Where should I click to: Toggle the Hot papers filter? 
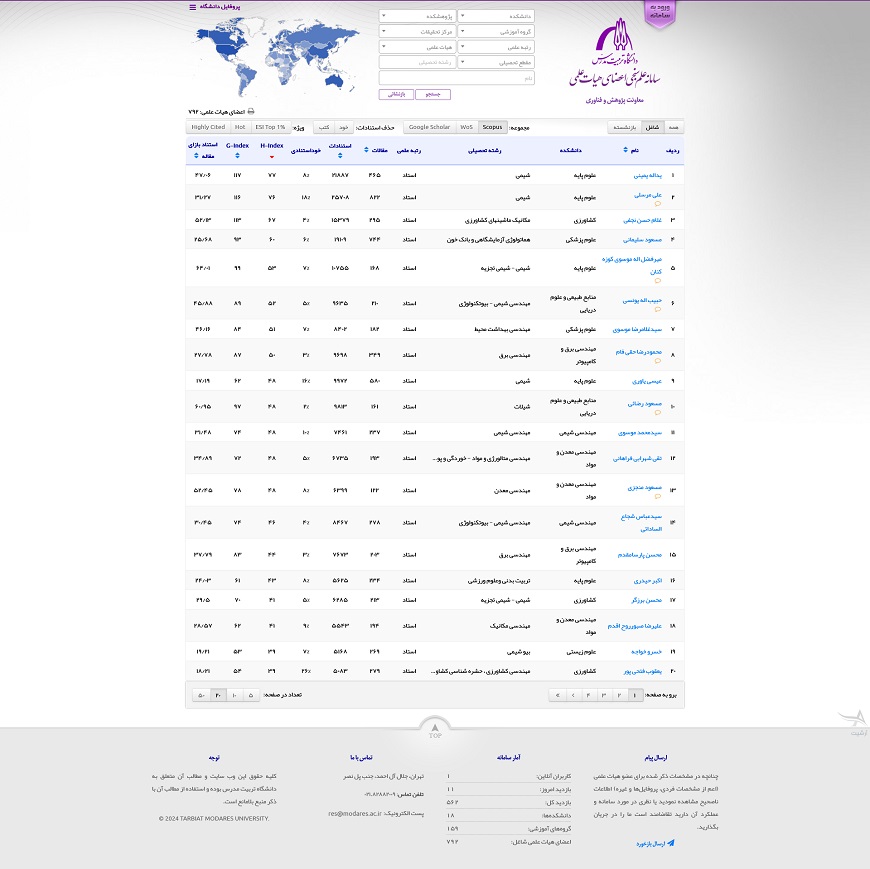point(240,128)
